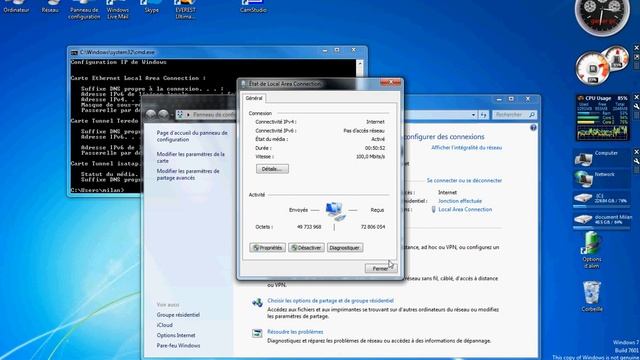Click Afficher l'intégralité du réseau link

[x=467, y=148]
